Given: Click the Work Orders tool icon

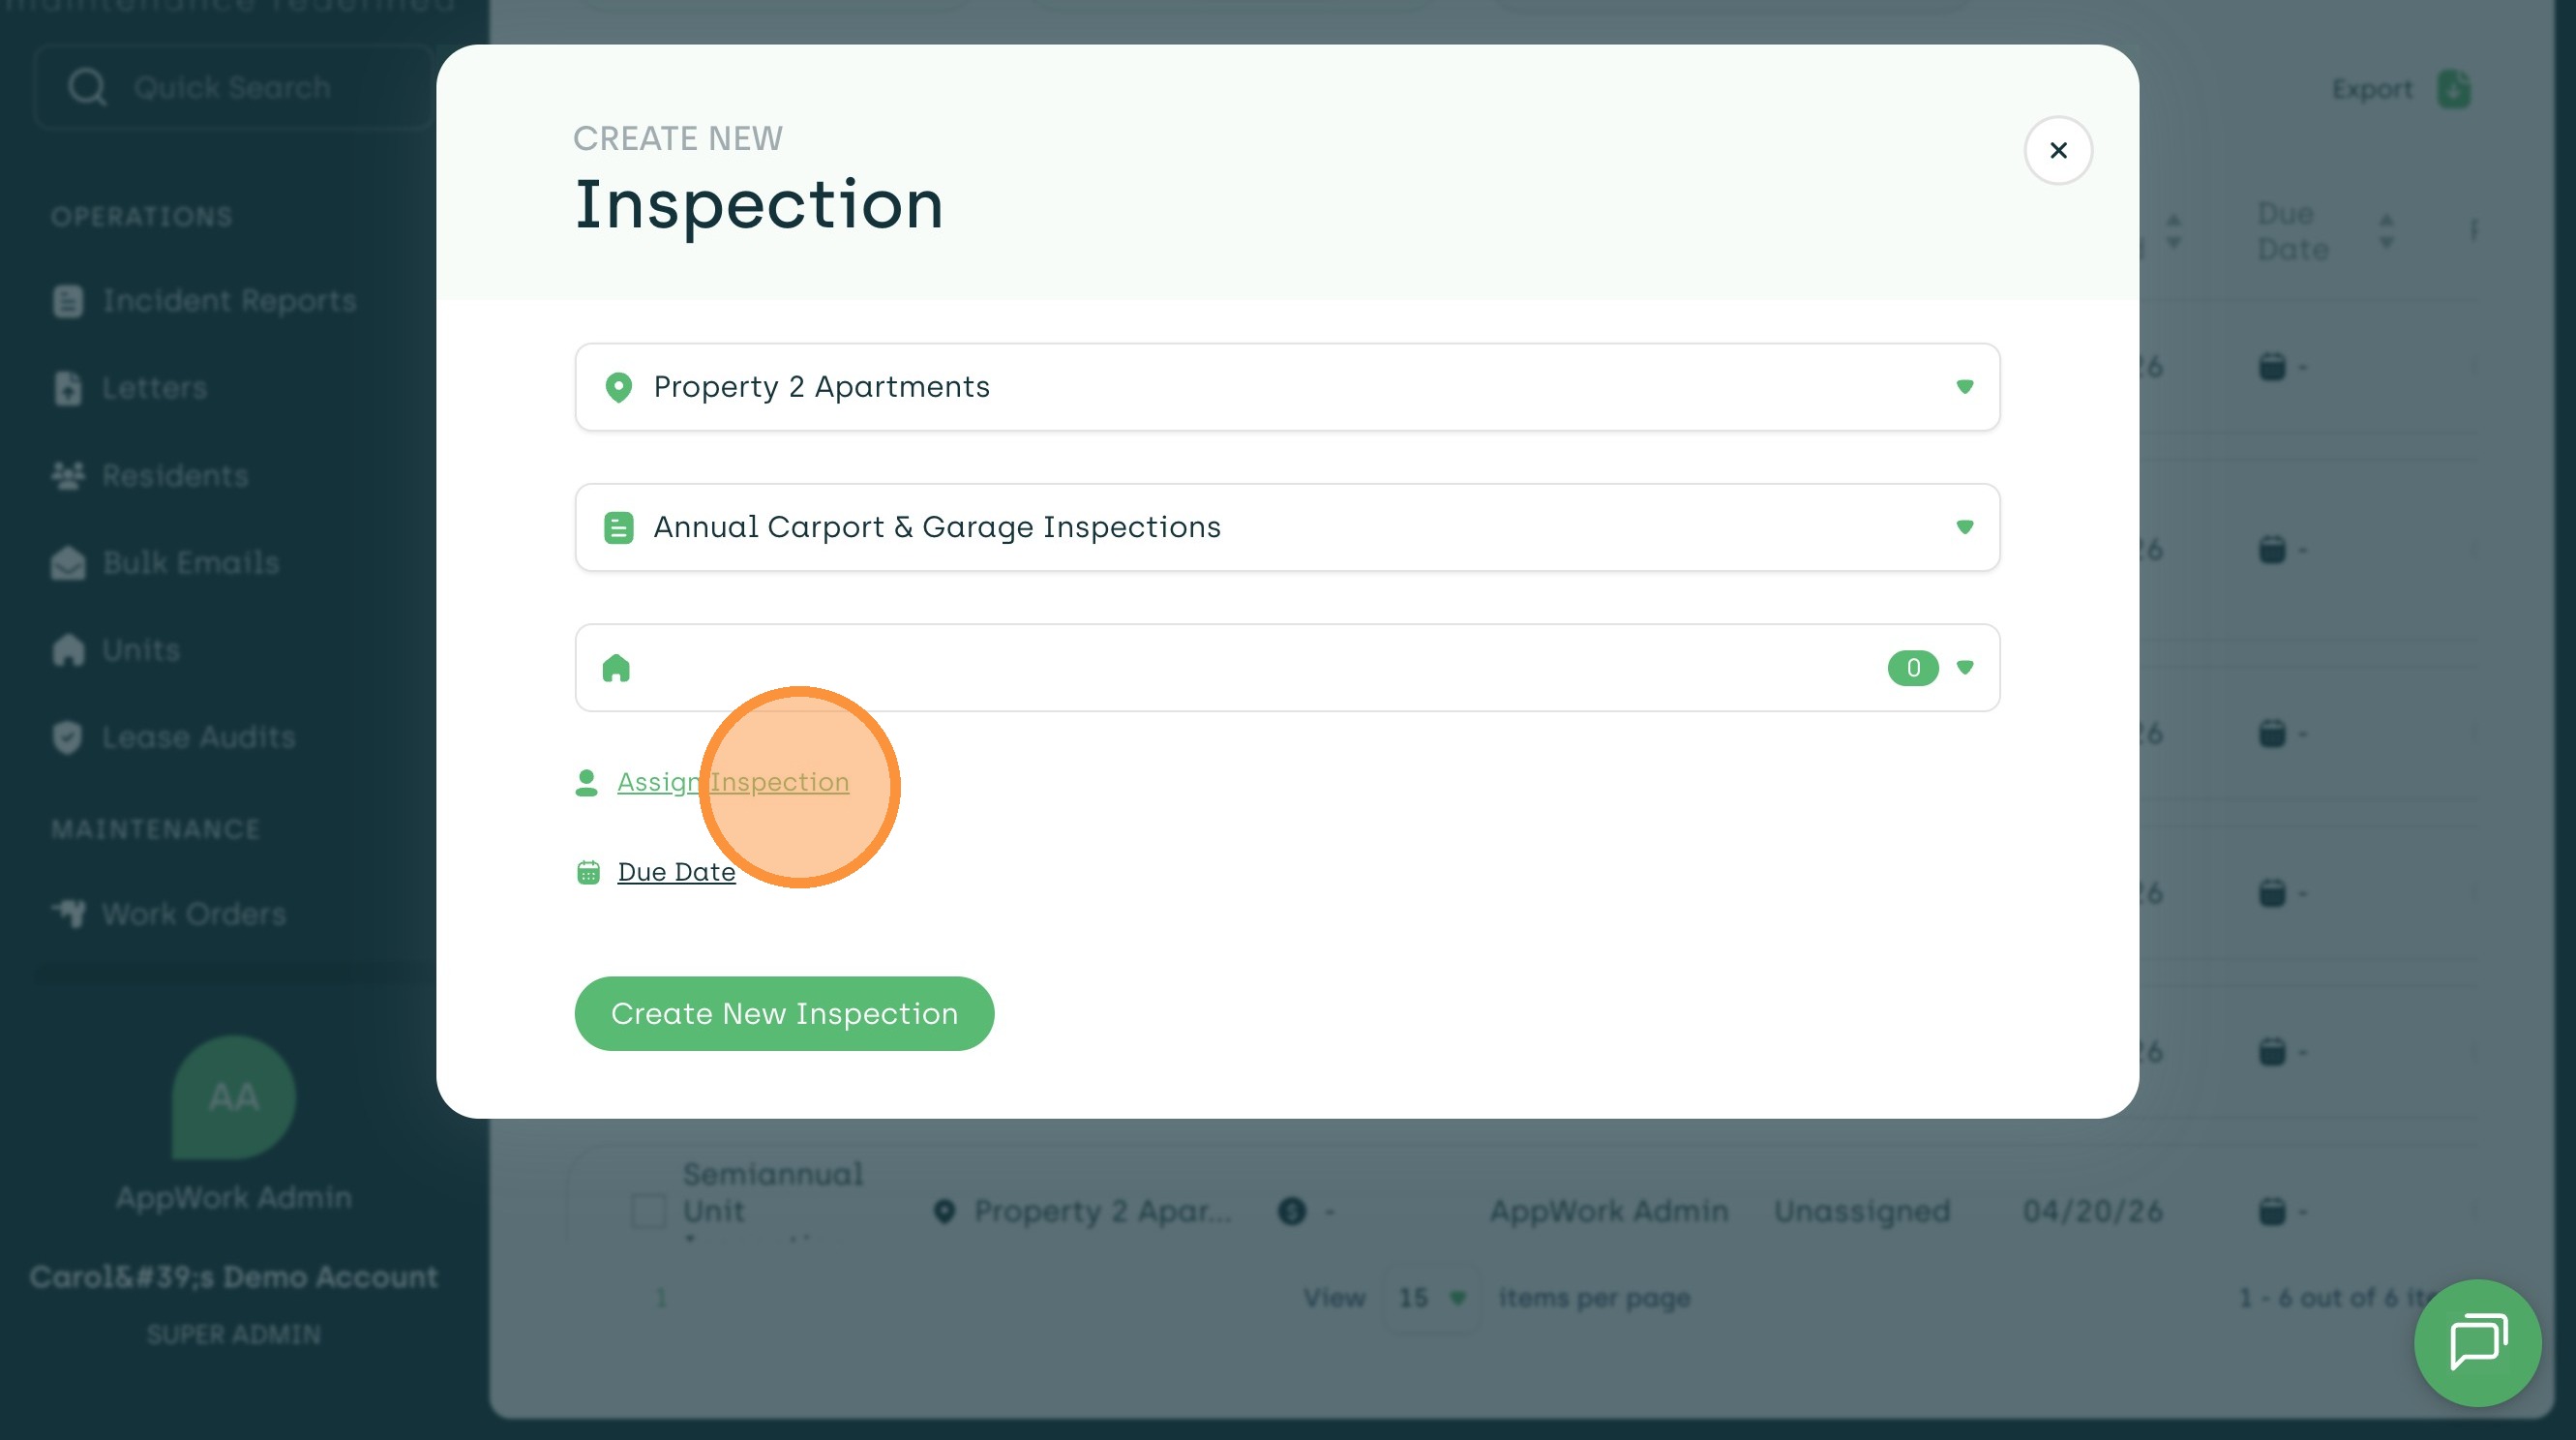Looking at the screenshot, I should click(68, 914).
